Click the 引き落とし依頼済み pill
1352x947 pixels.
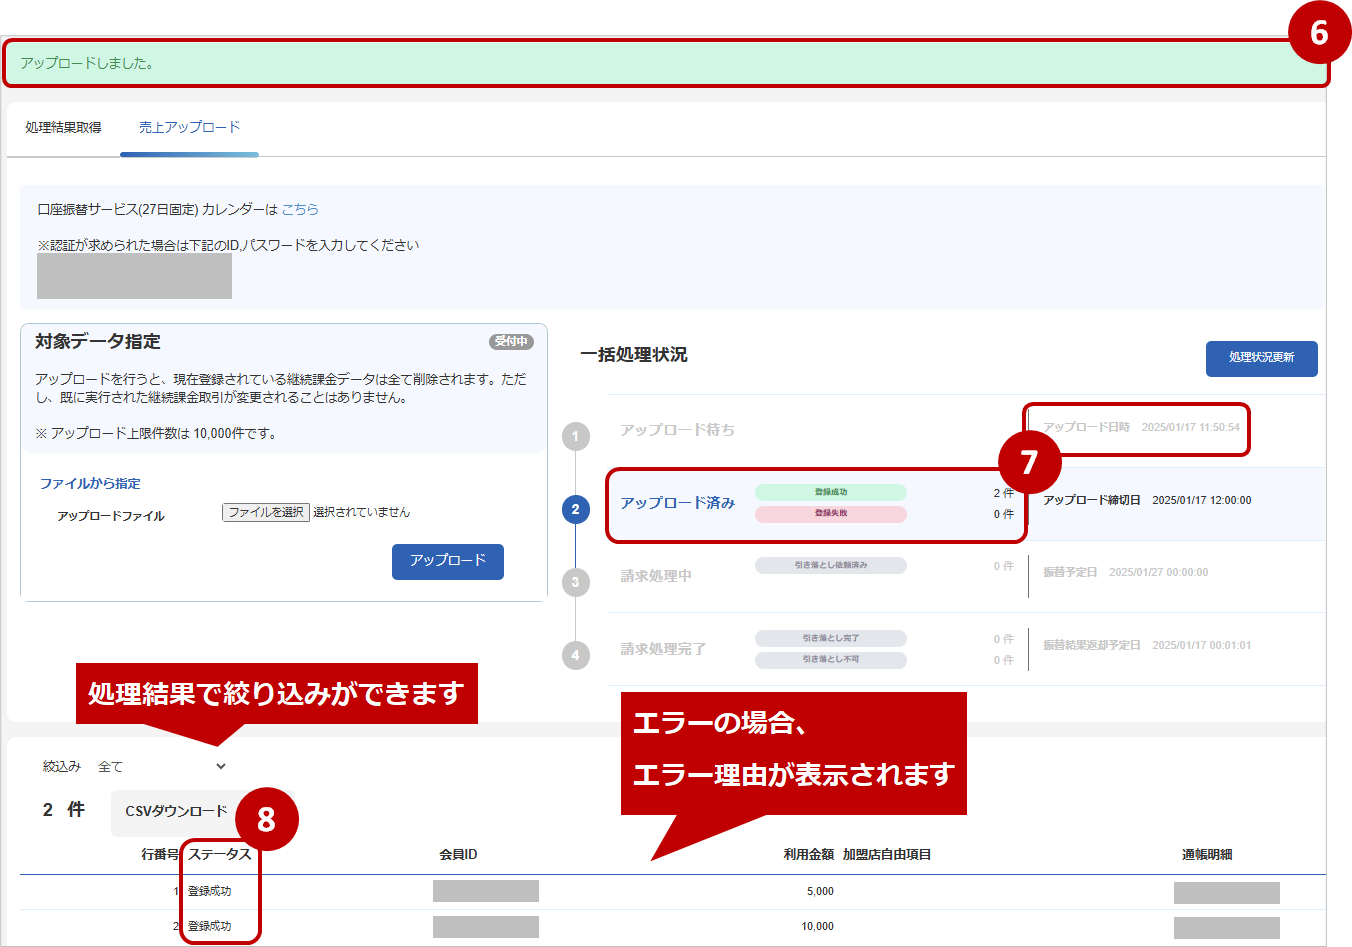click(x=831, y=565)
